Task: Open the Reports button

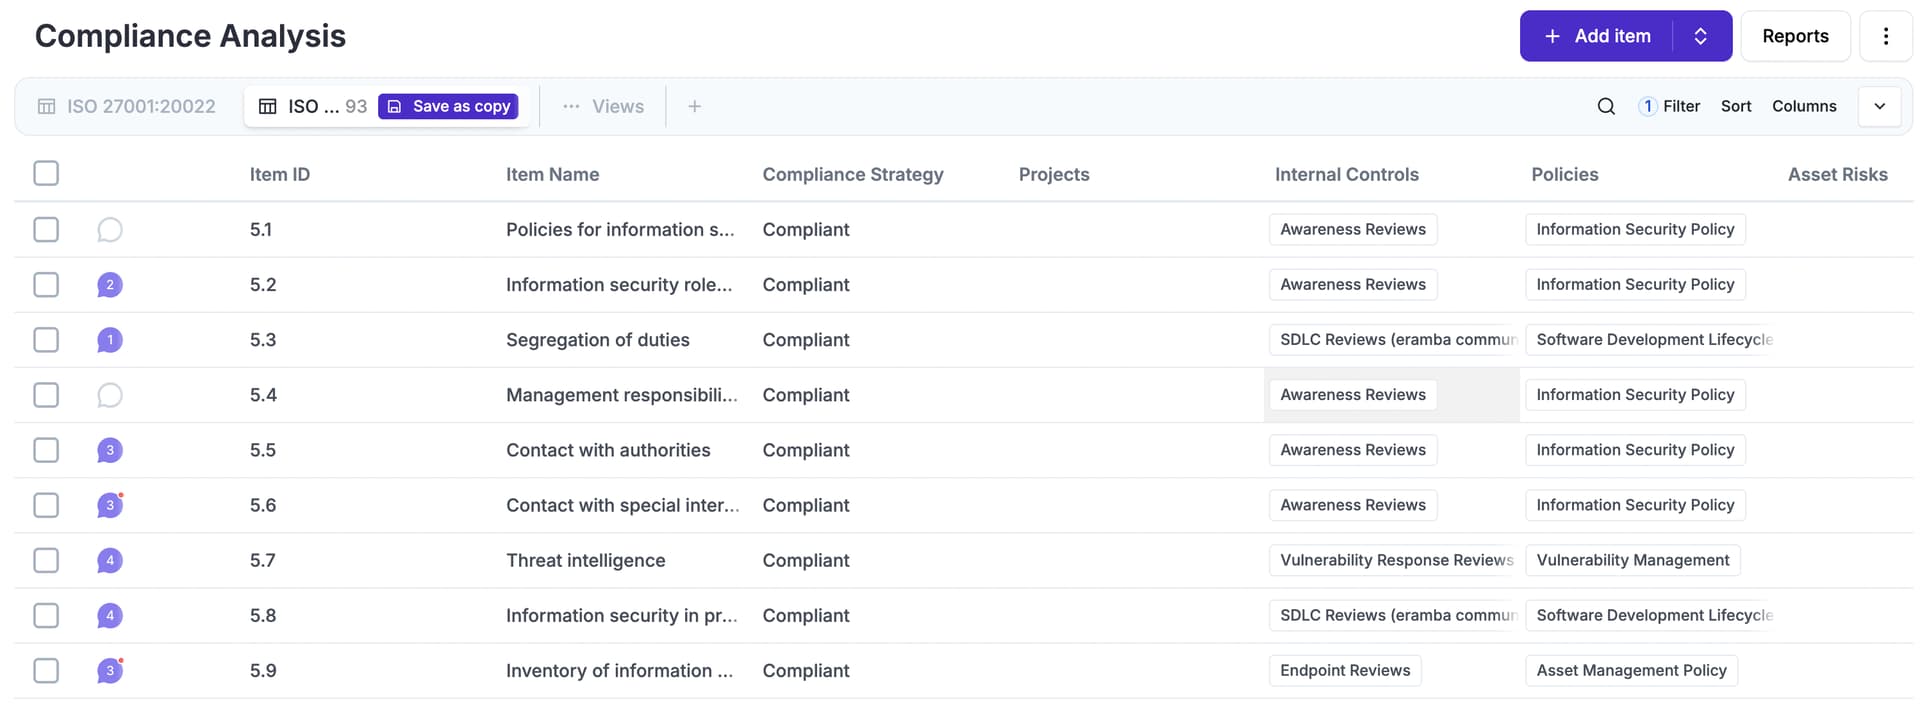Action: pos(1795,36)
